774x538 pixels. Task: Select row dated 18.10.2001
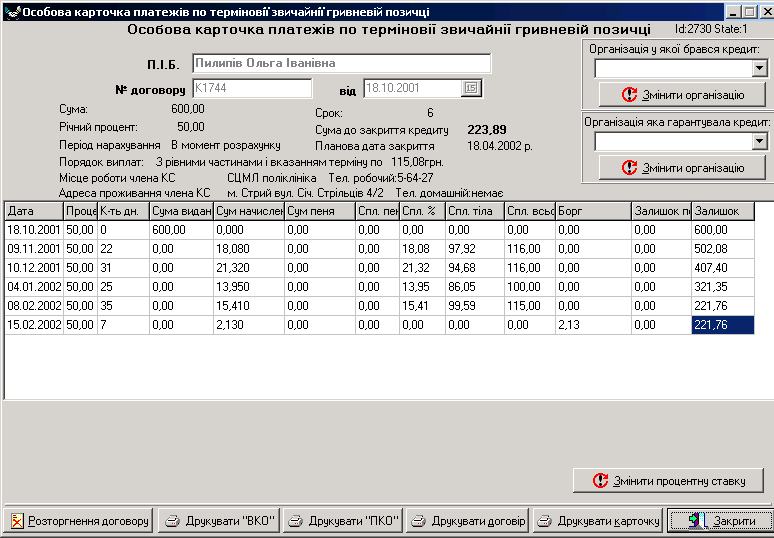coord(380,230)
